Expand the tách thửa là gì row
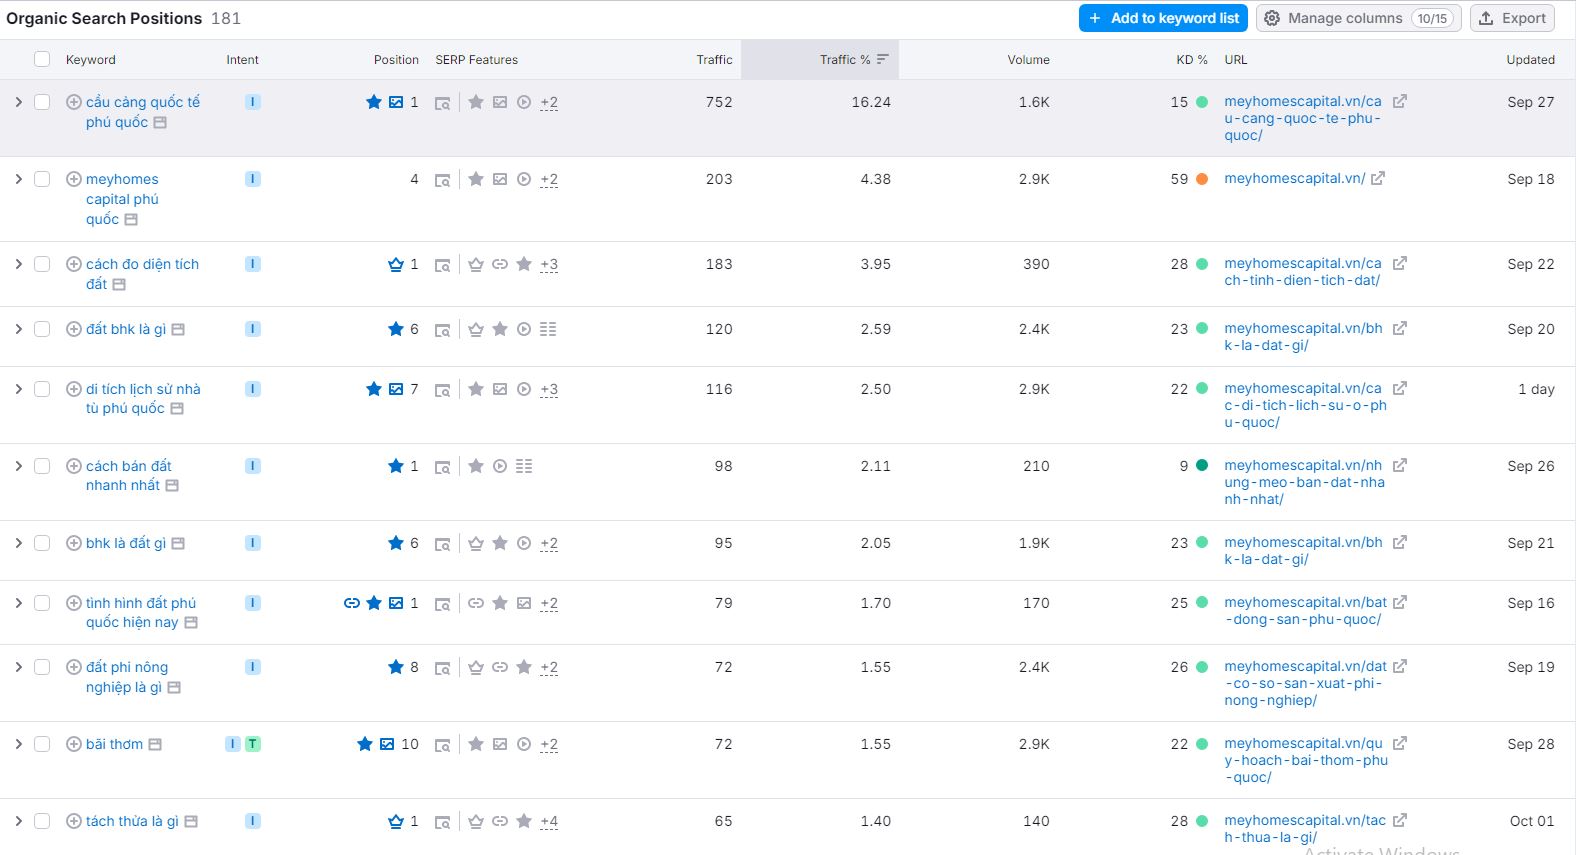1576x855 pixels. point(18,821)
